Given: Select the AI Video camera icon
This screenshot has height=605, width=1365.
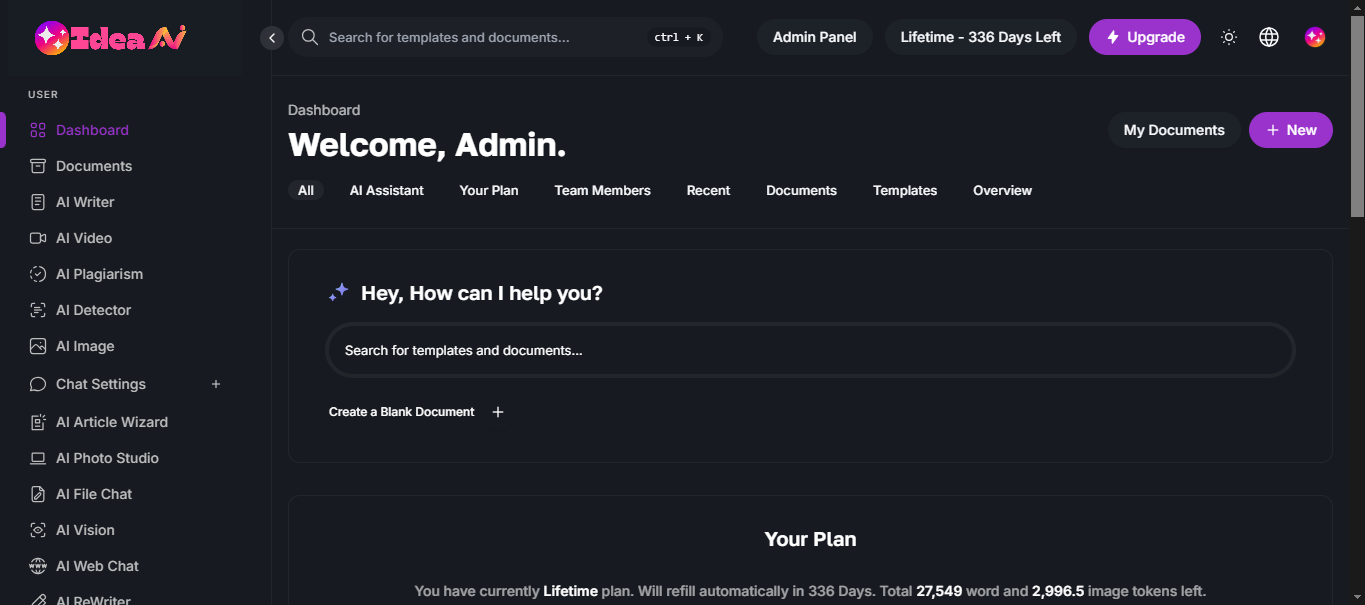Looking at the screenshot, I should click(38, 238).
